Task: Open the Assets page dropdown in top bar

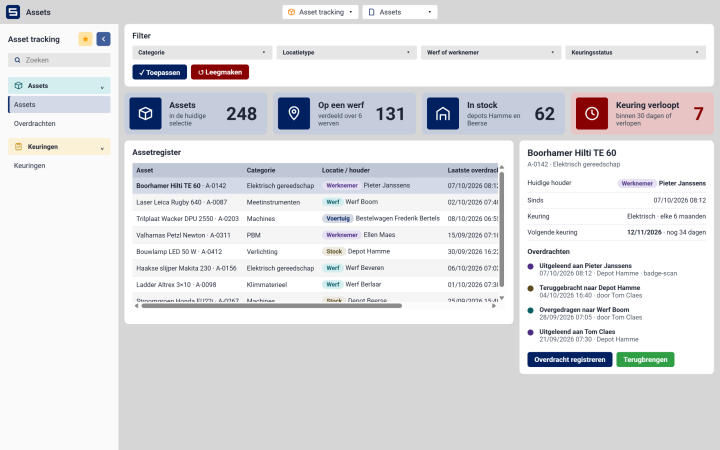Action: (x=400, y=12)
